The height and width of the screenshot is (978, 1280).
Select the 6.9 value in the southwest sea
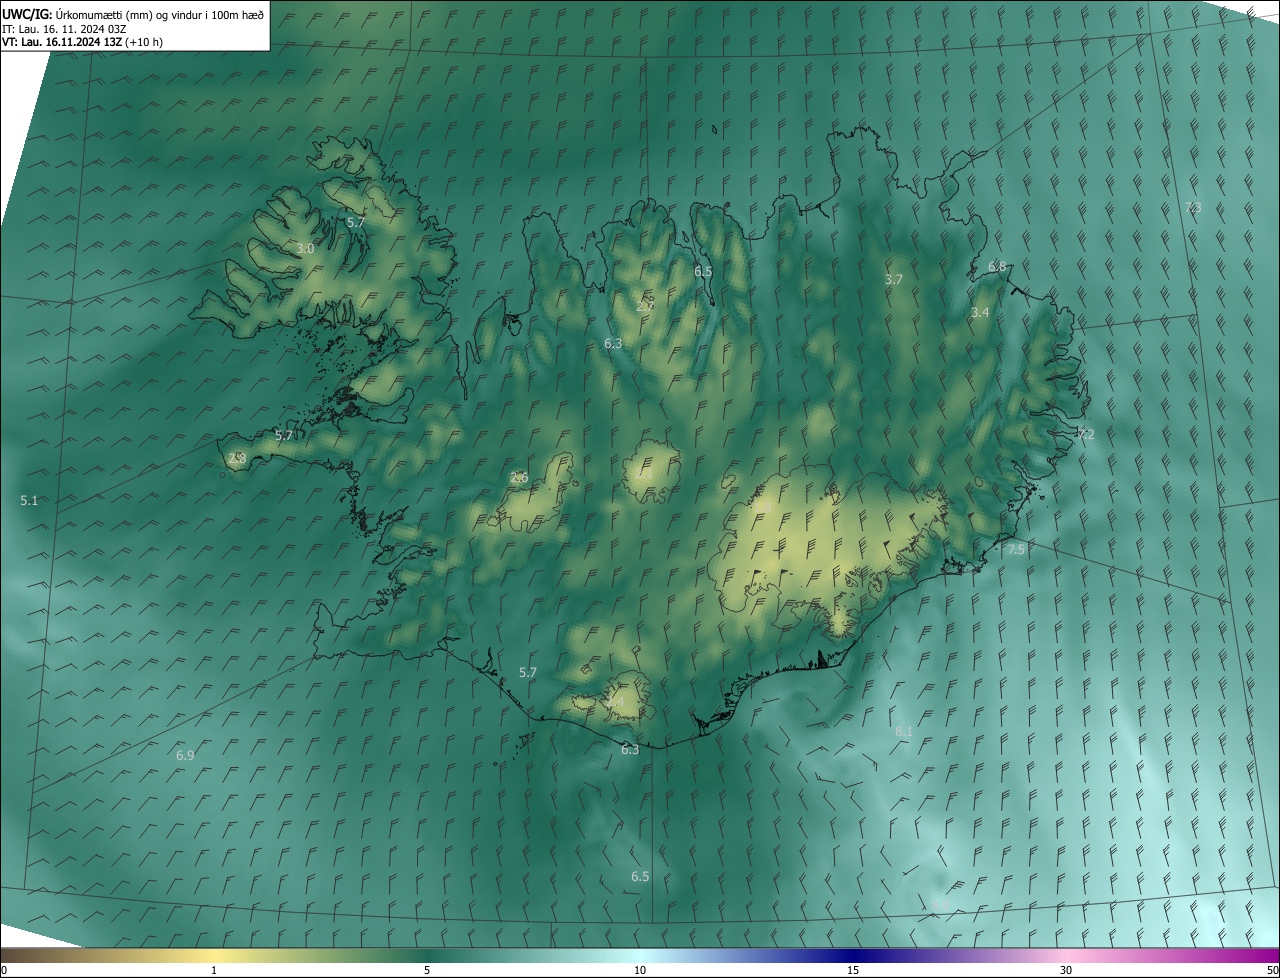click(185, 756)
